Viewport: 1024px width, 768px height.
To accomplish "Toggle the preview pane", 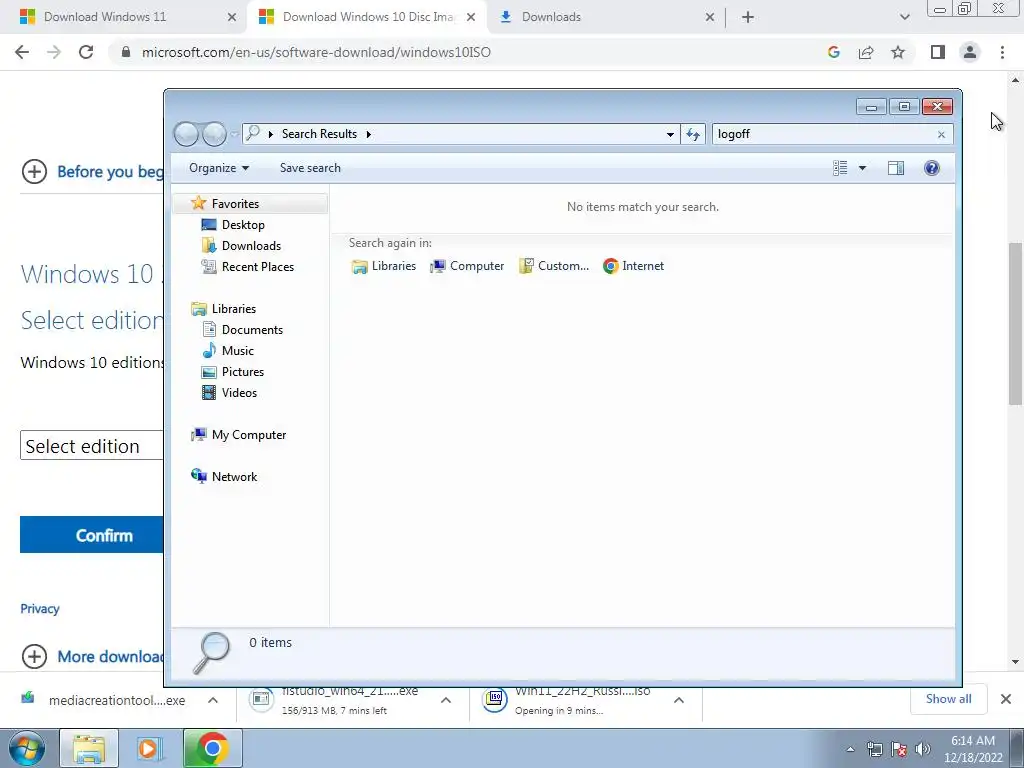I will click(896, 168).
